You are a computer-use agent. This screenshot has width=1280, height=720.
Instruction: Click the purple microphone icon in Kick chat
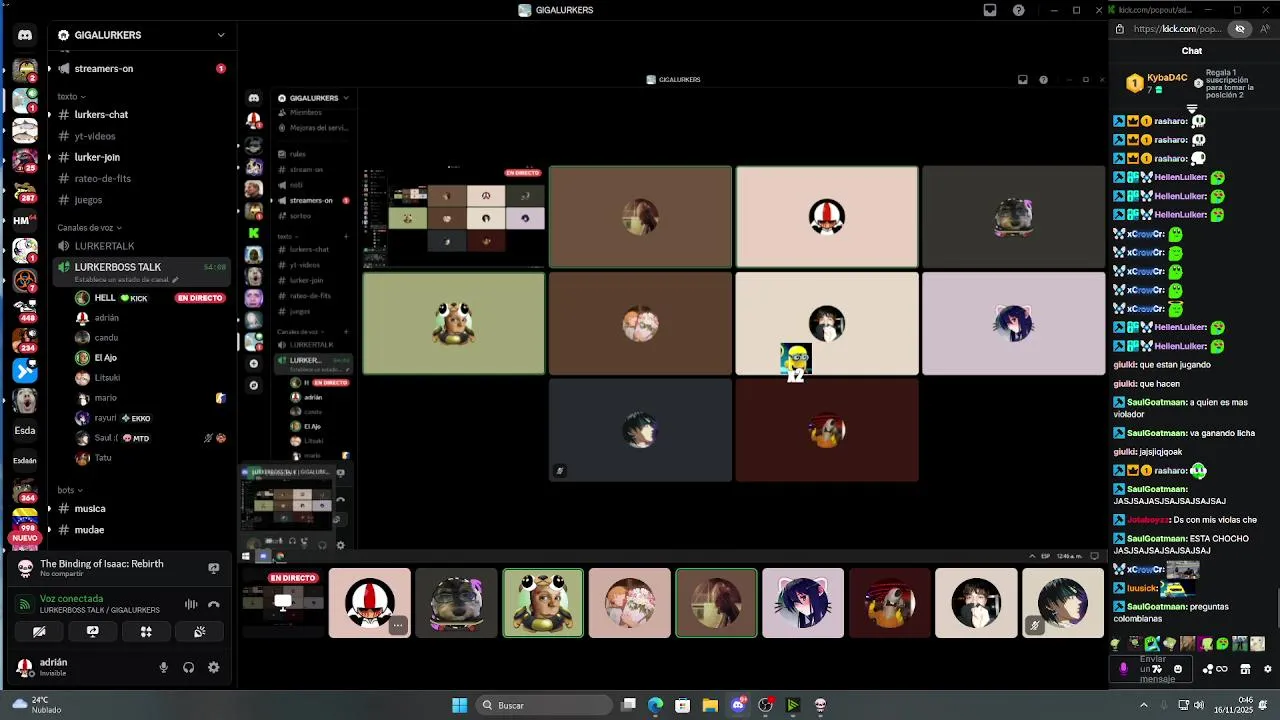click(x=1123, y=668)
